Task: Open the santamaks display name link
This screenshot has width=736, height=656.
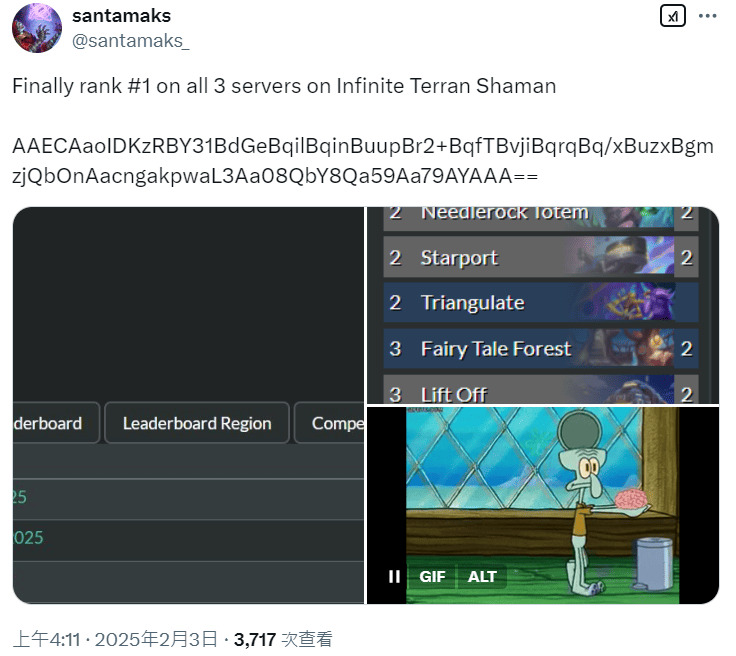Action: pyautogui.click(x=121, y=16)
